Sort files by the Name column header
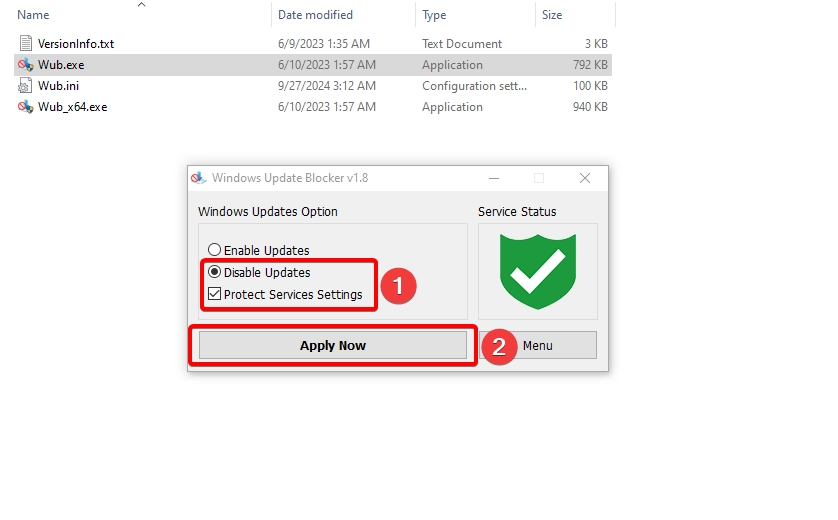This screenshot has width=838, height=520. (x=33, y=15)
